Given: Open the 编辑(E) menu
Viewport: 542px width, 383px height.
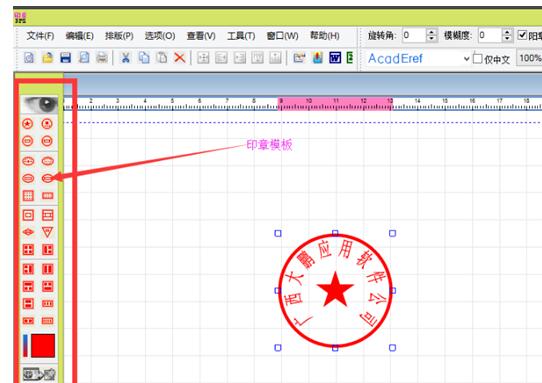Looking at the screenshot, I should pyautogui.click(x=80, y=36).
